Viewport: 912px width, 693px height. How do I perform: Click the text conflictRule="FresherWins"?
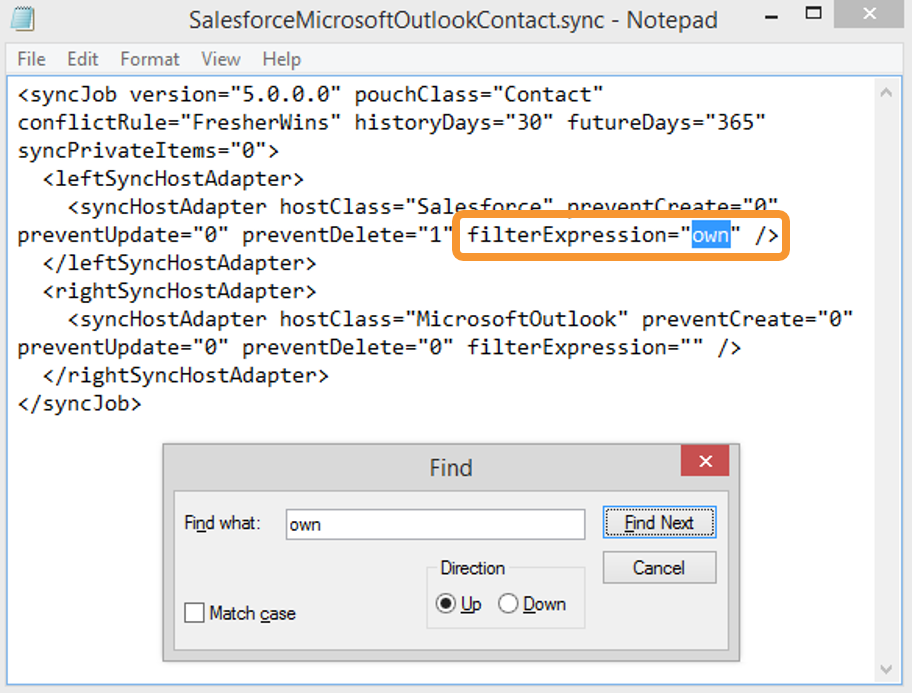179,122
